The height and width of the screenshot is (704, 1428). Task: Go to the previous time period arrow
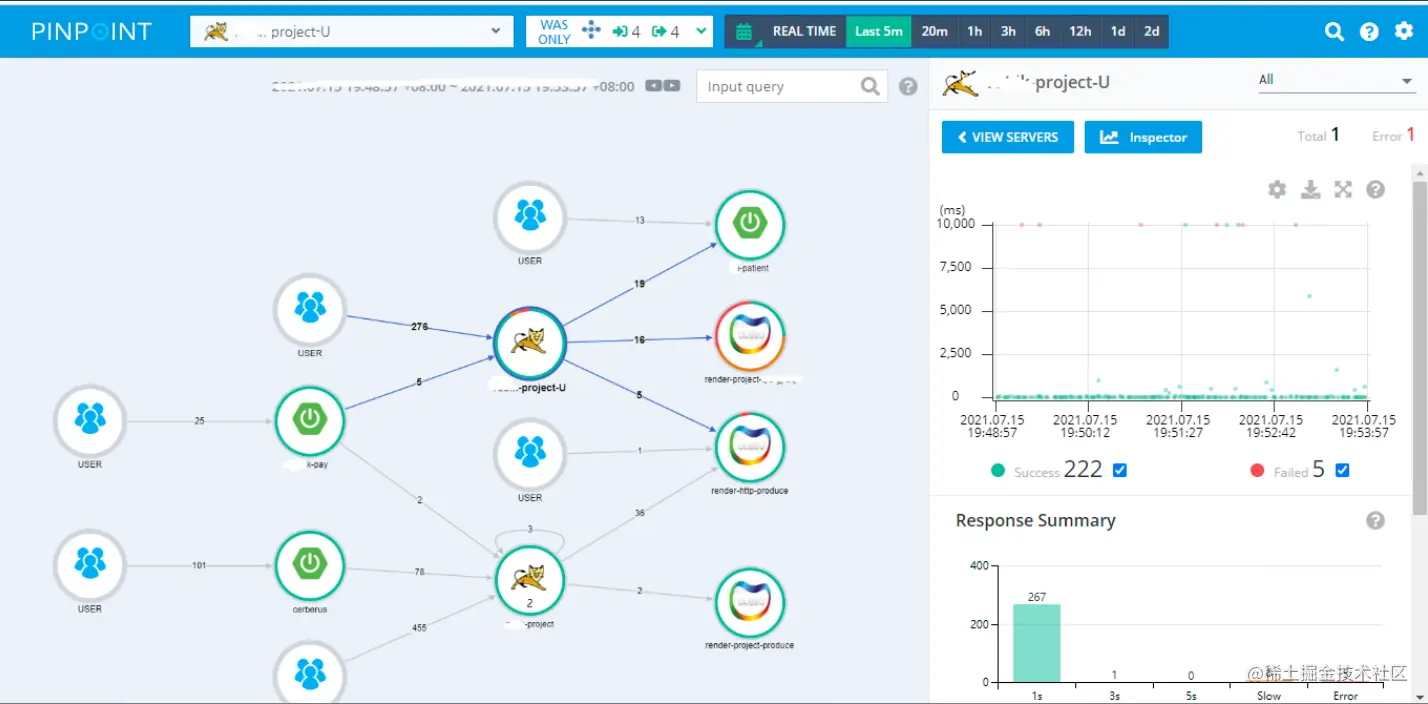[653, 86]
